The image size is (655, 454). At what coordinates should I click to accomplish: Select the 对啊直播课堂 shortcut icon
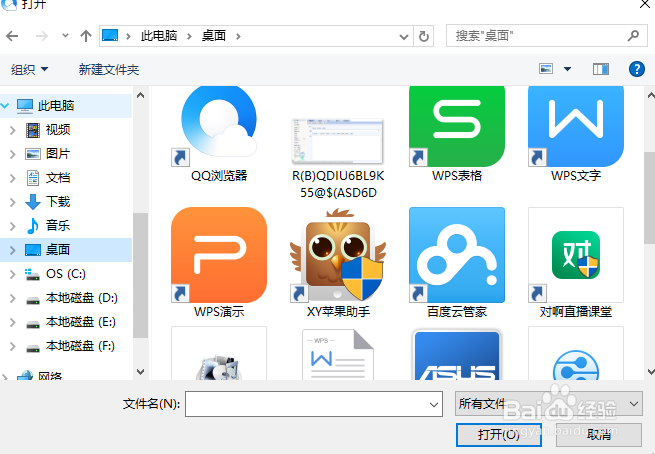[576, 255]
